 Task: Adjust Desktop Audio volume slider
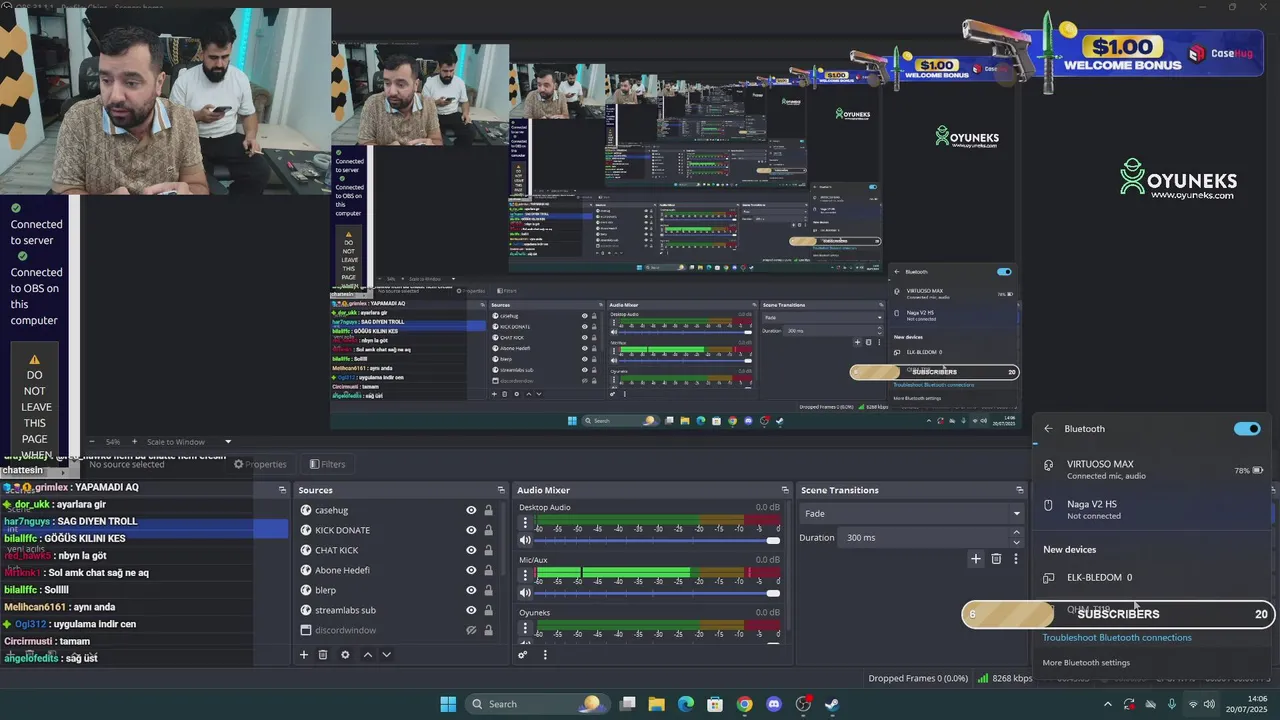[657, 541]
